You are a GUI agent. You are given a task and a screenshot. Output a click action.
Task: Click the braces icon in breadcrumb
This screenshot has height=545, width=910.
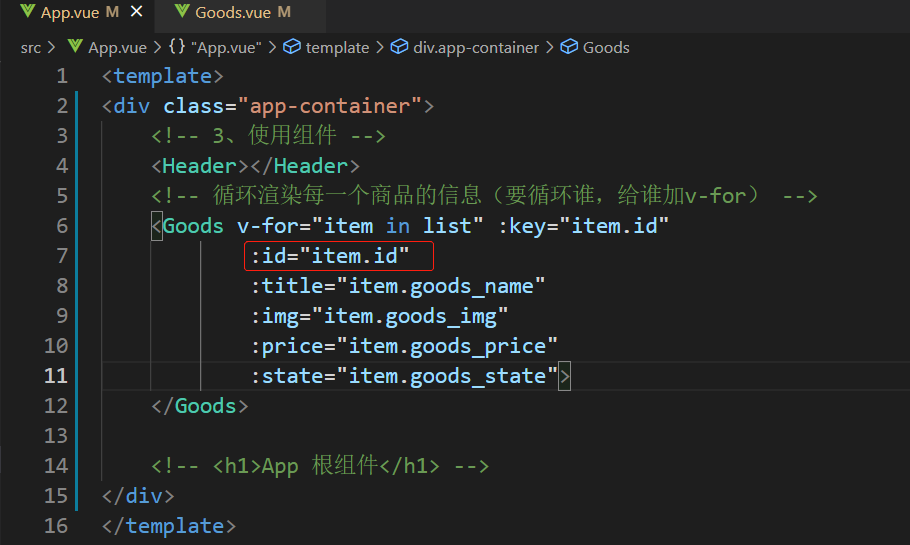tap(177, 46)
